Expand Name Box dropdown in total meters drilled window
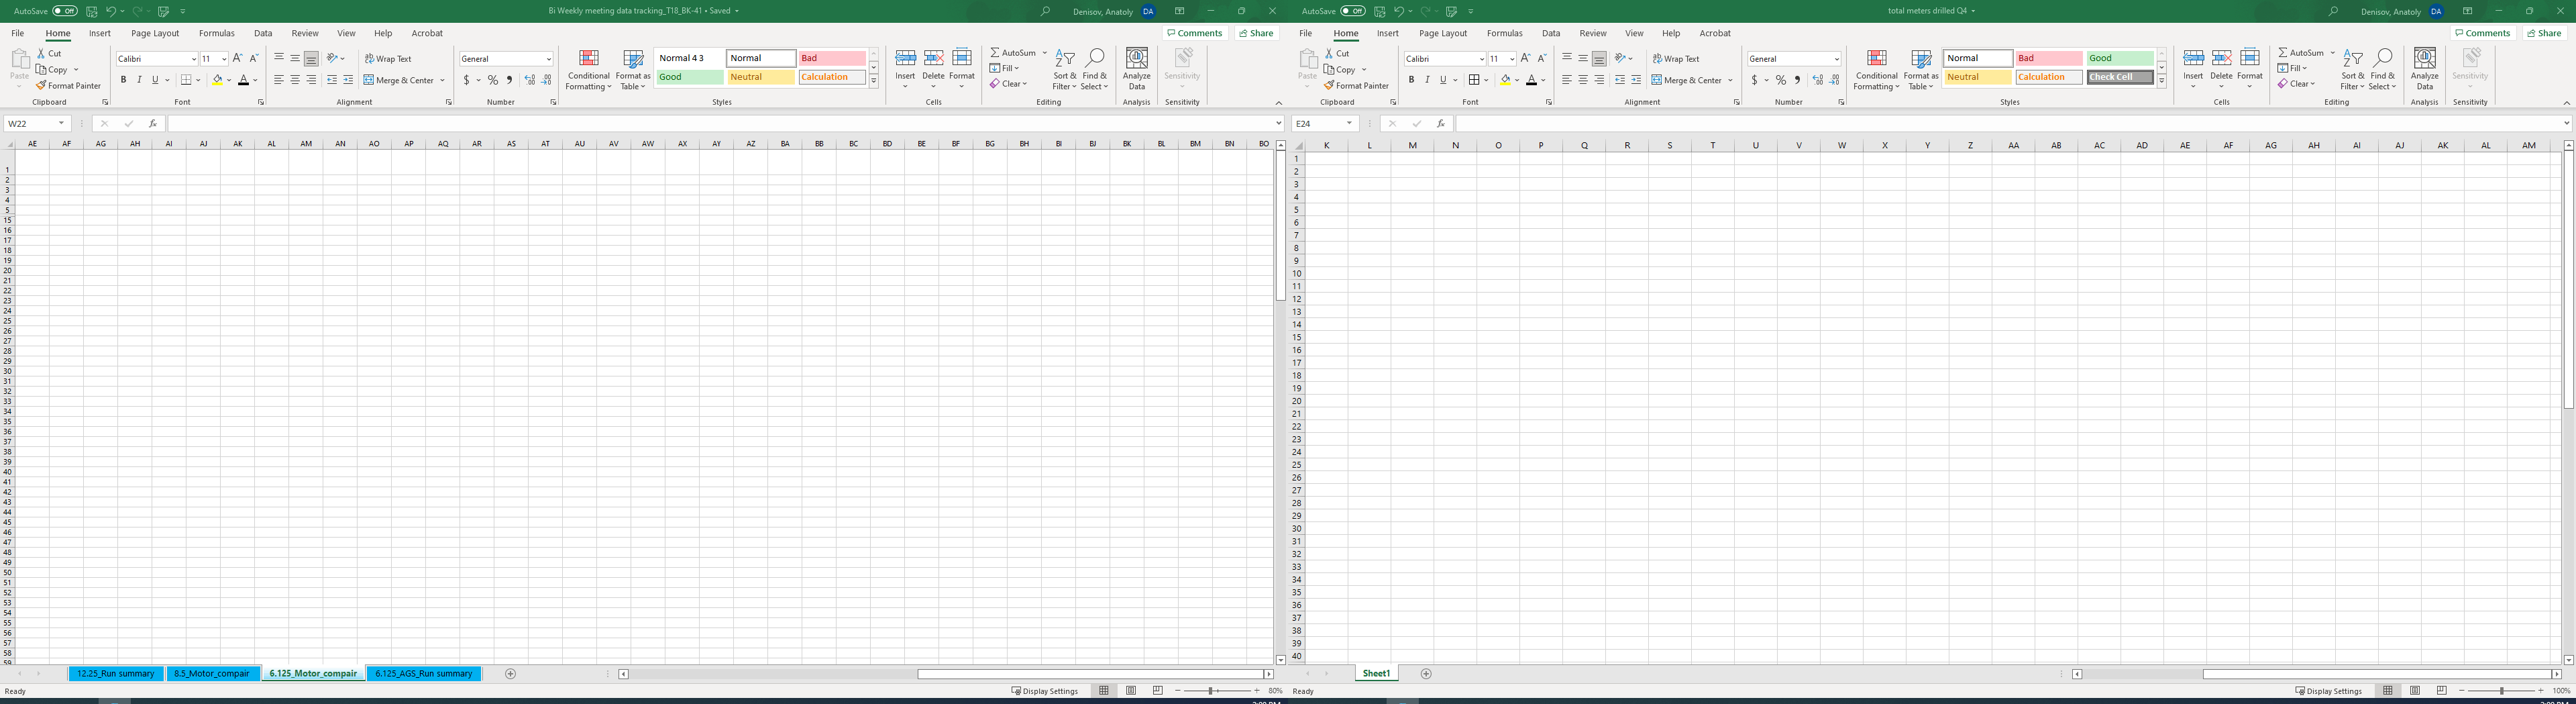The image size is (2576, 704). 1349,124
